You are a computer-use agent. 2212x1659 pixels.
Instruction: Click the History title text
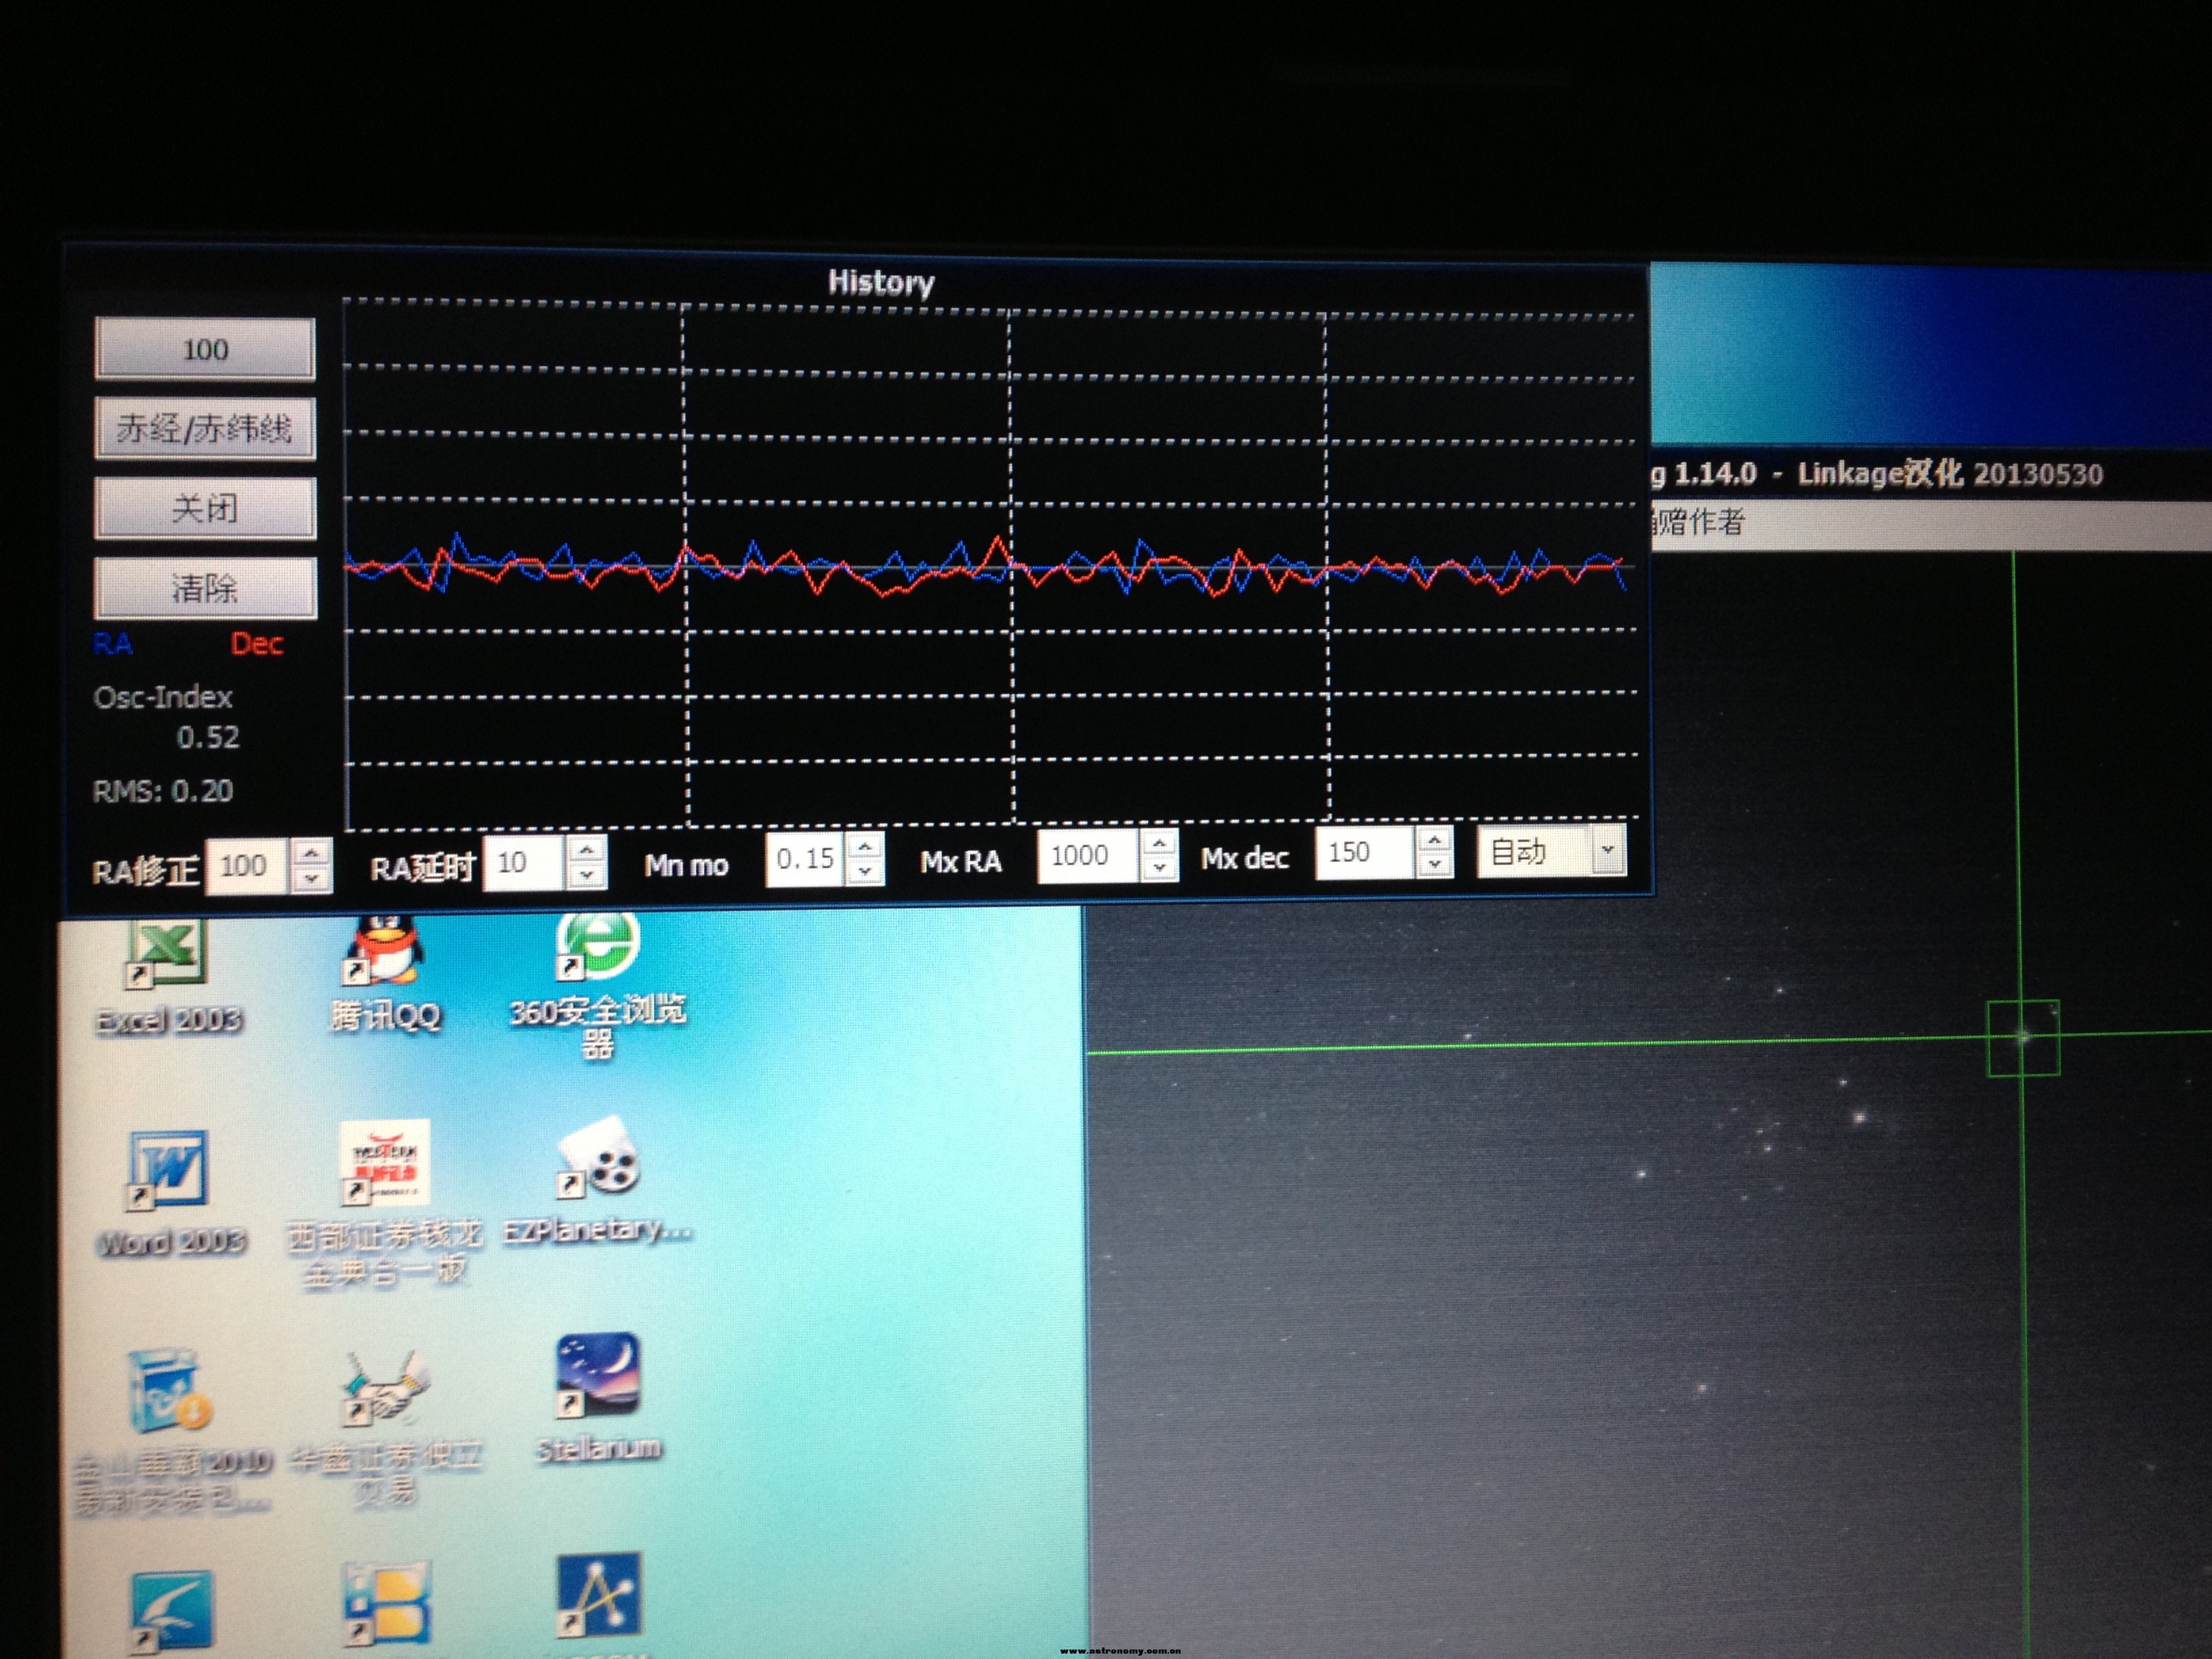click(x=881, y=282)
